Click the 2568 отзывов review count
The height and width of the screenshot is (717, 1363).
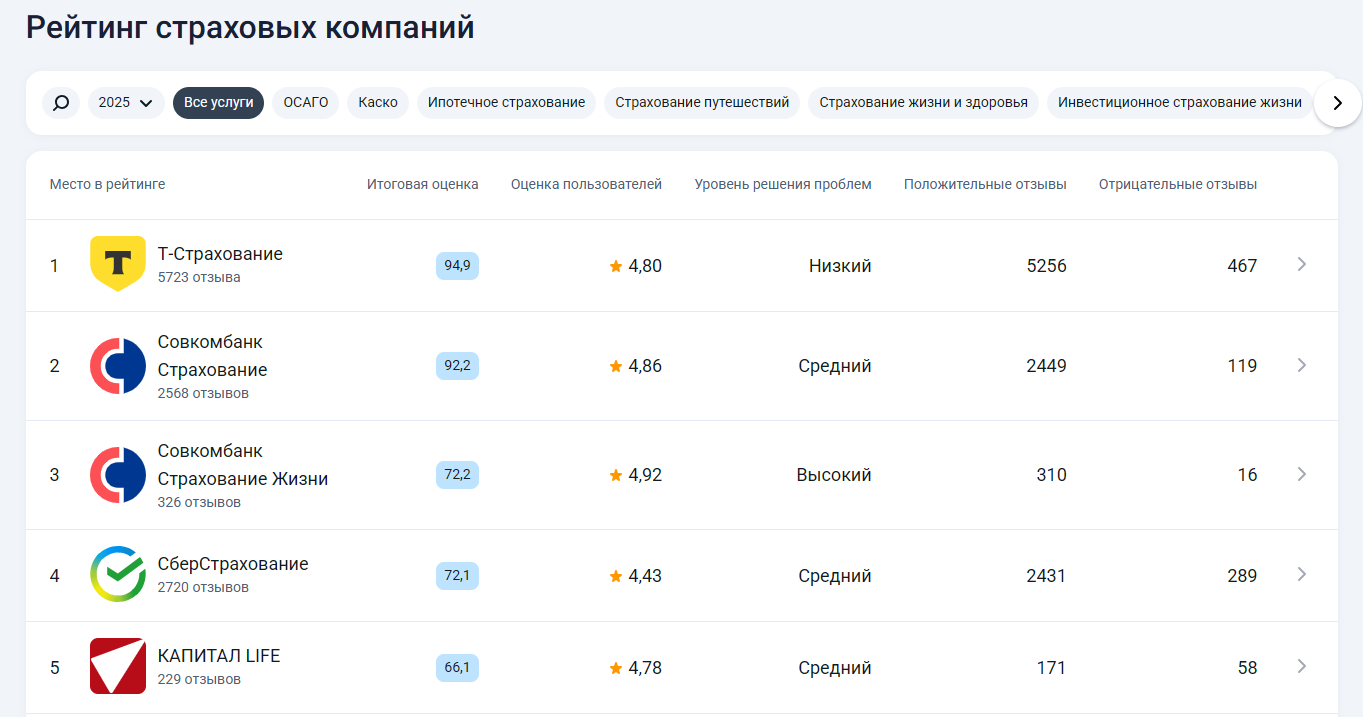203,394
